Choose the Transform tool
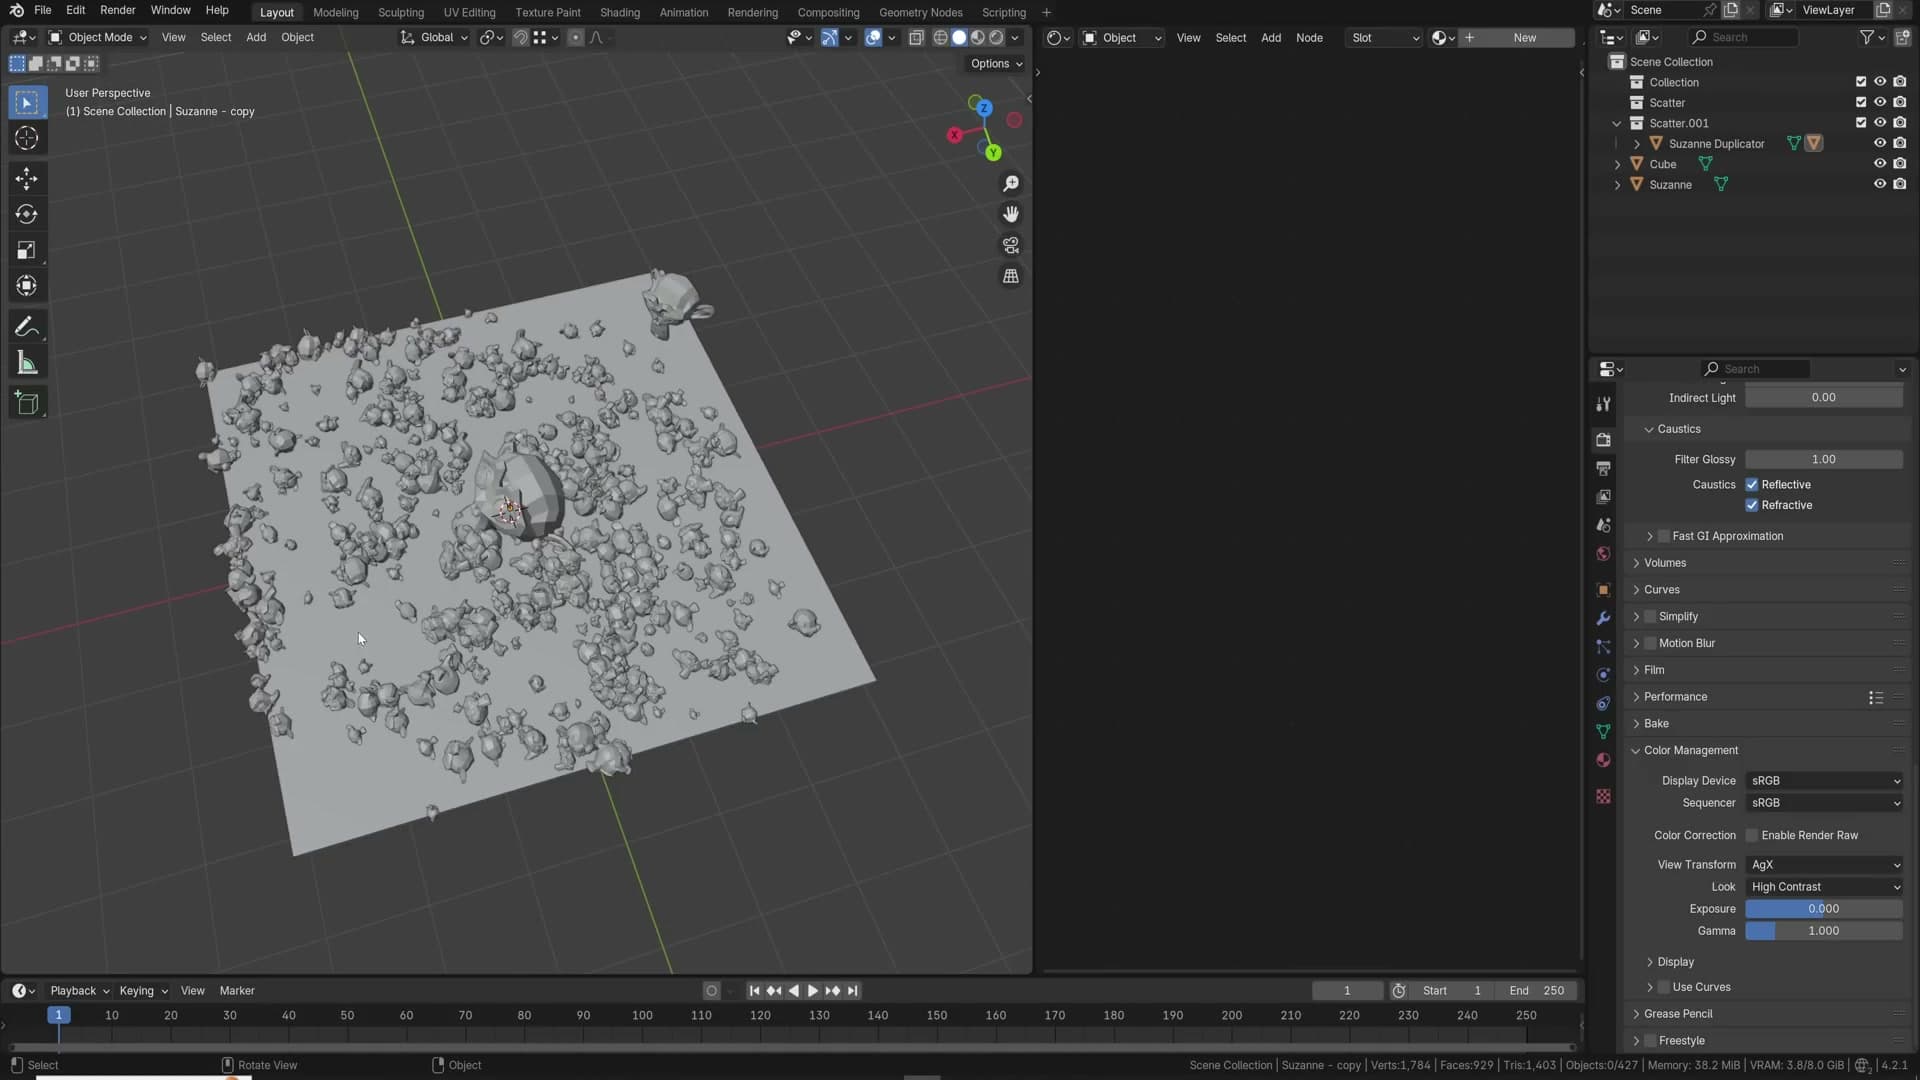Image resolution: width=1920 pixels, height=1080 pixels. coord(27,286)
